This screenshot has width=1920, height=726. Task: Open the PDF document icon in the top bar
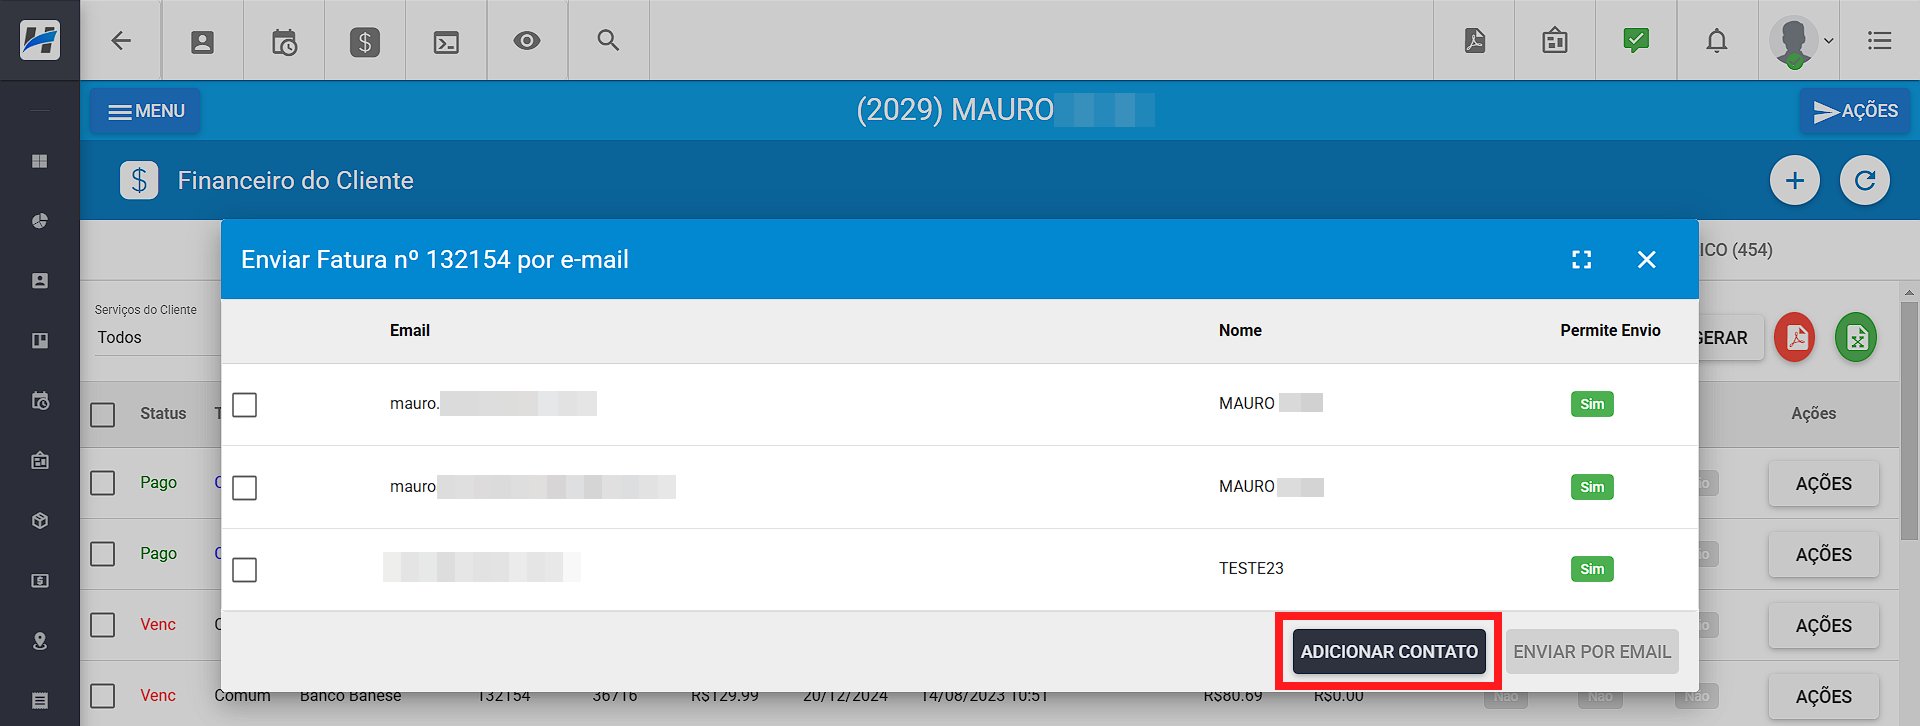click(1474, 41)
